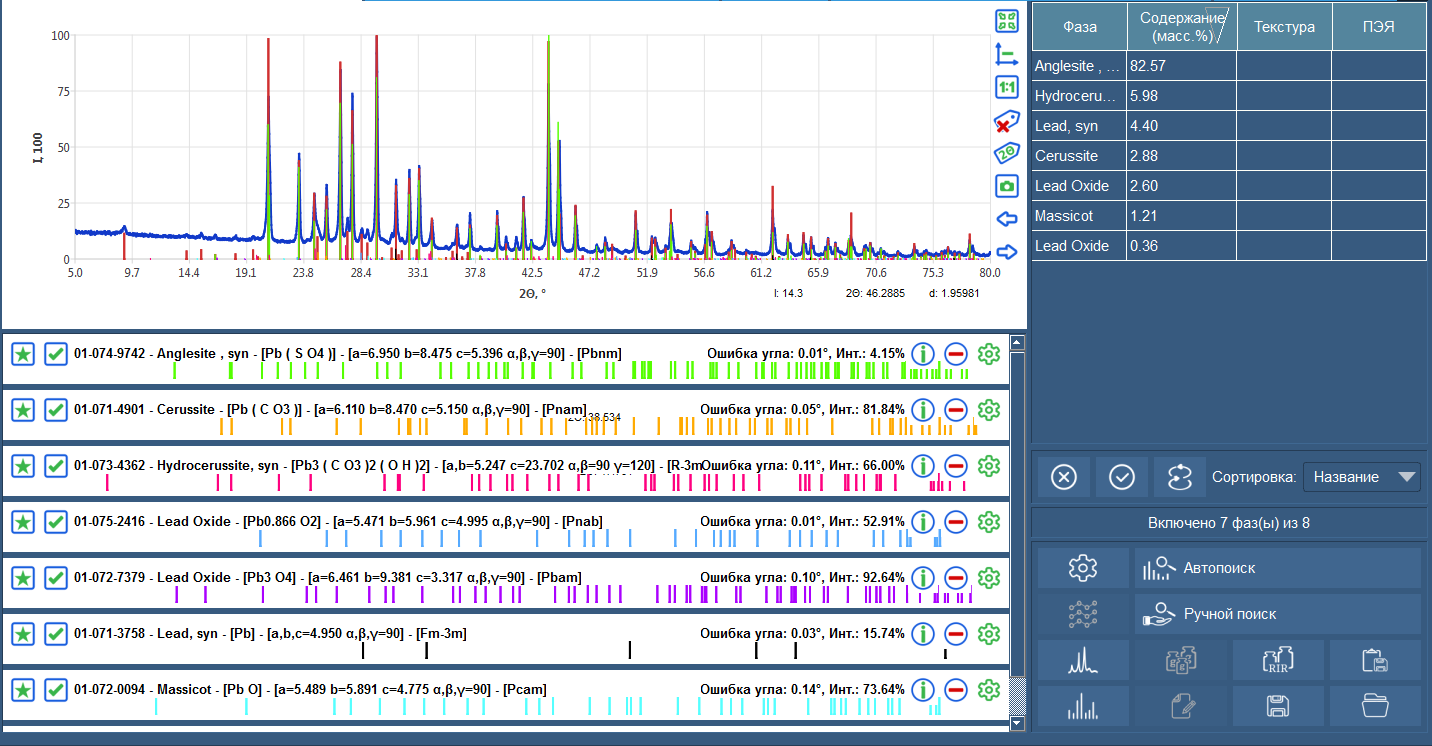The image size is (1432, 746).
Task: Open settings gear for Hydrocerussite phase
Action: [x=989, y=466]
